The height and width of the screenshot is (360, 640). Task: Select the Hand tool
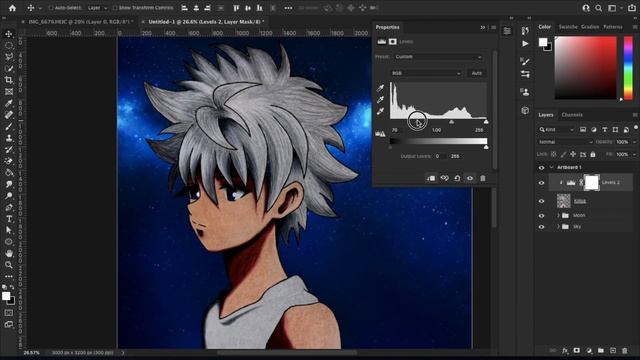point(9,253)
